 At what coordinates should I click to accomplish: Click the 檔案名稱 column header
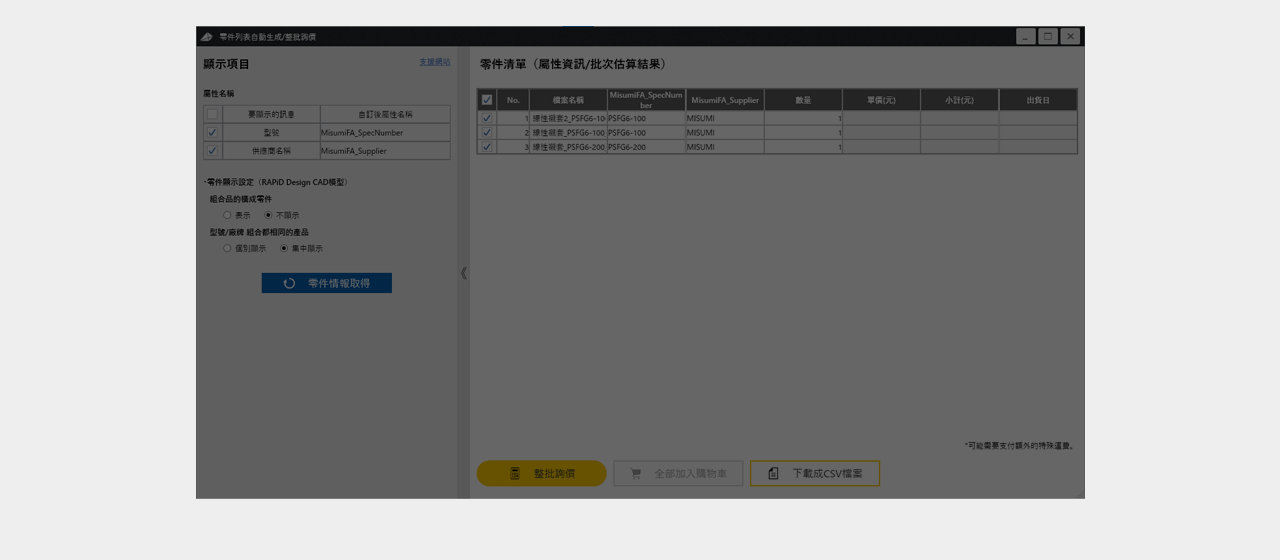568,100
